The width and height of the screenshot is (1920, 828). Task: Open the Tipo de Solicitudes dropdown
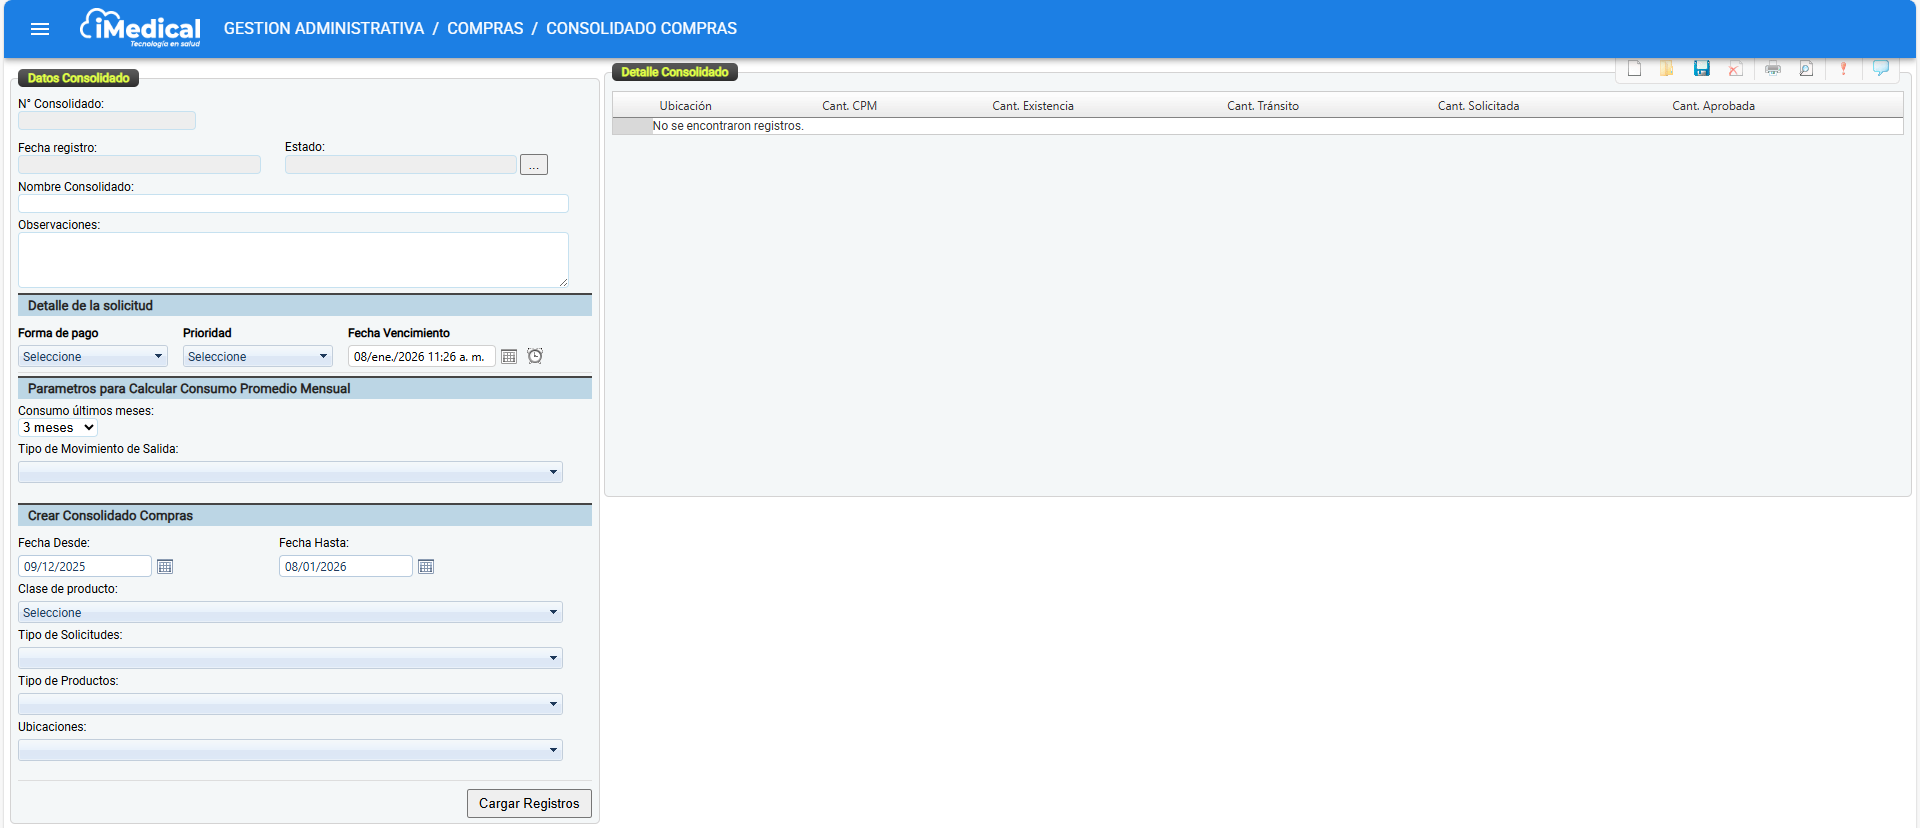(x=290, y=658)
